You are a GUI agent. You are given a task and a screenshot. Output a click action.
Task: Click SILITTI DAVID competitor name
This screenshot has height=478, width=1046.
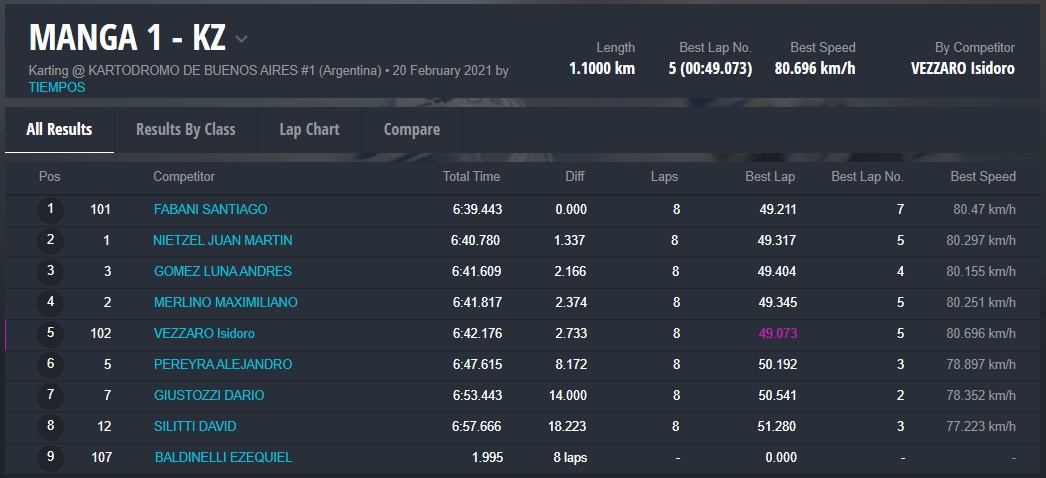pyautogui.click(x=194, y=427)
